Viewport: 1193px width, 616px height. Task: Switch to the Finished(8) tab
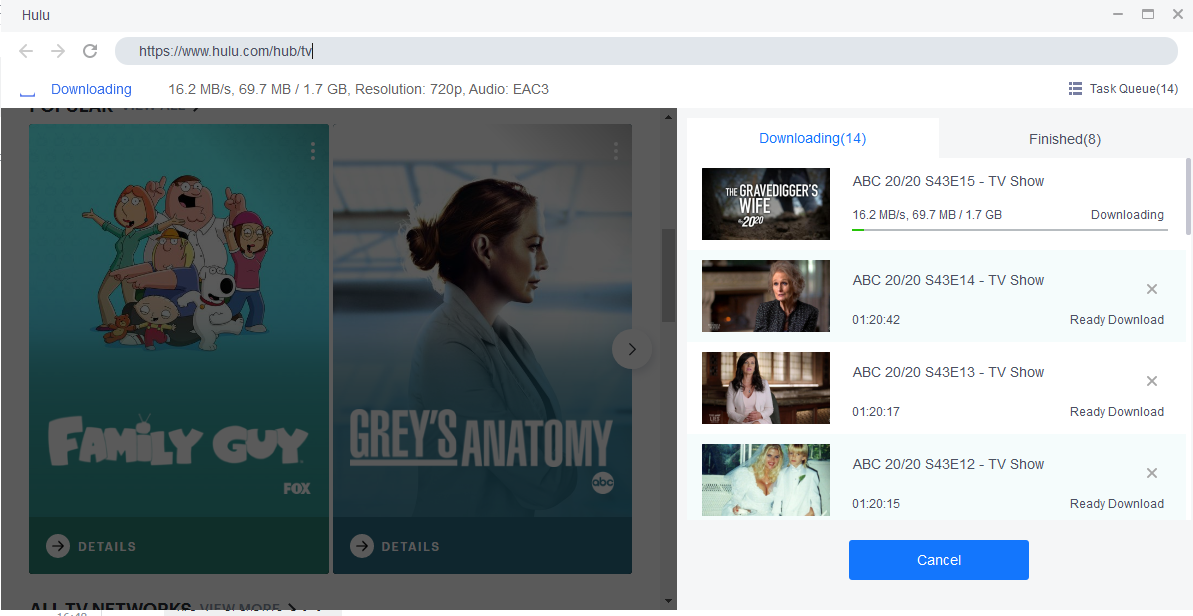pos(1064,139)
